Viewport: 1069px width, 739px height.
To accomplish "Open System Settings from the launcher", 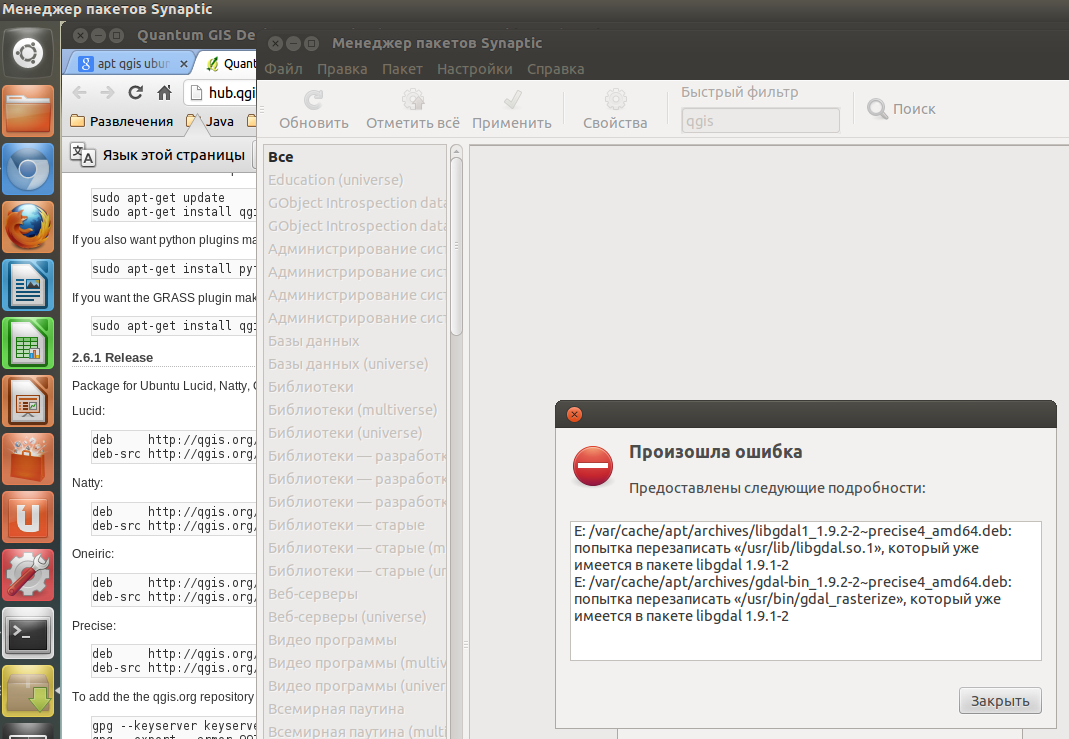I will coord(28,575).
